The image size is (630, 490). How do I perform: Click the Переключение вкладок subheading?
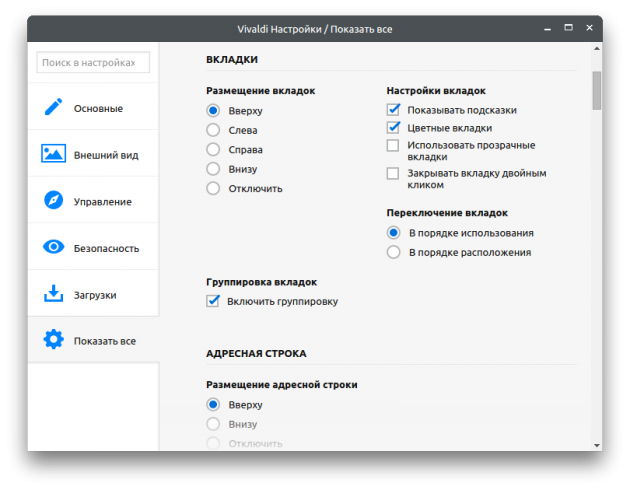[447, 213]
